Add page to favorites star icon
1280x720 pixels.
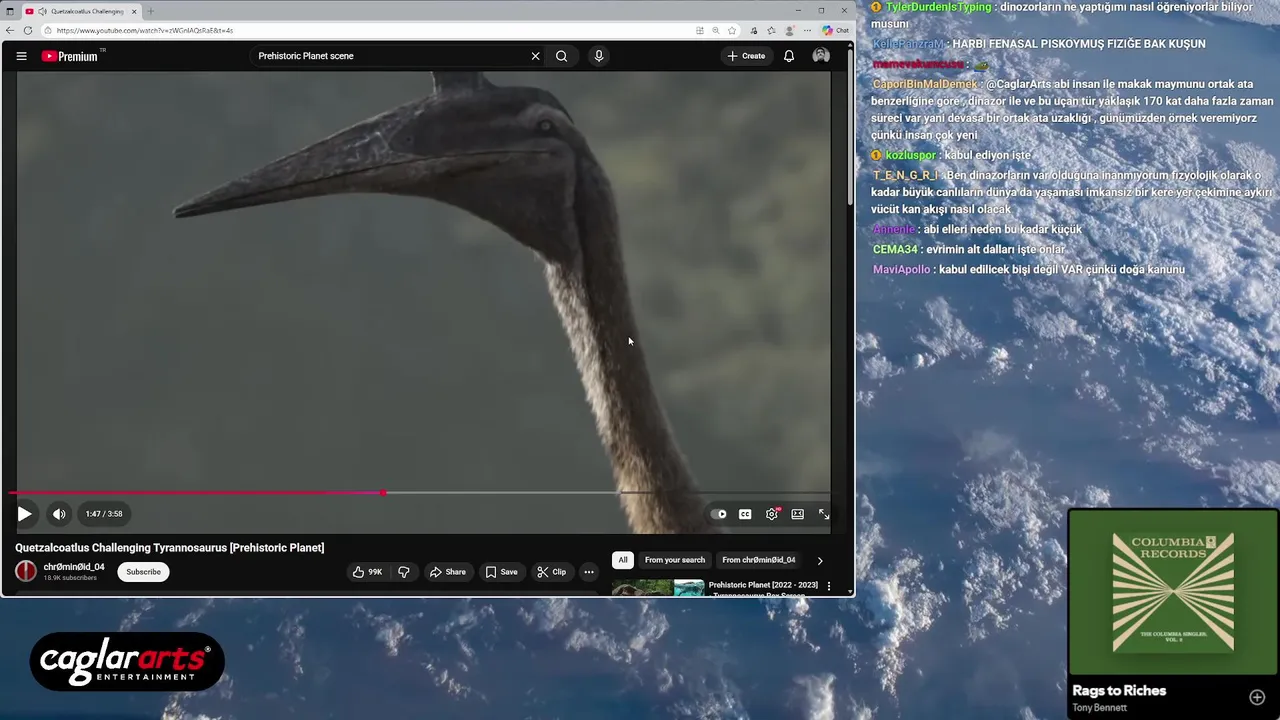[732, 30]
